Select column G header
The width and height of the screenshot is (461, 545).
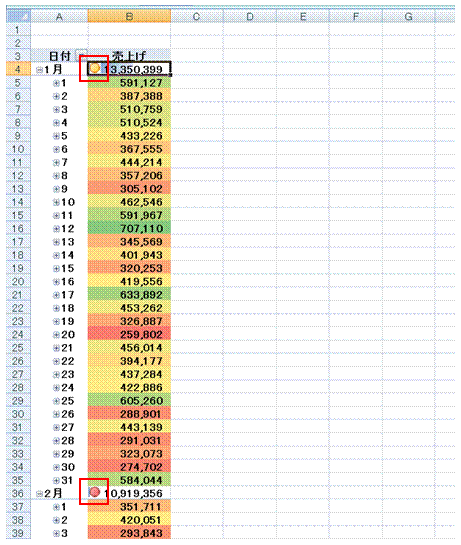[409, 16]
